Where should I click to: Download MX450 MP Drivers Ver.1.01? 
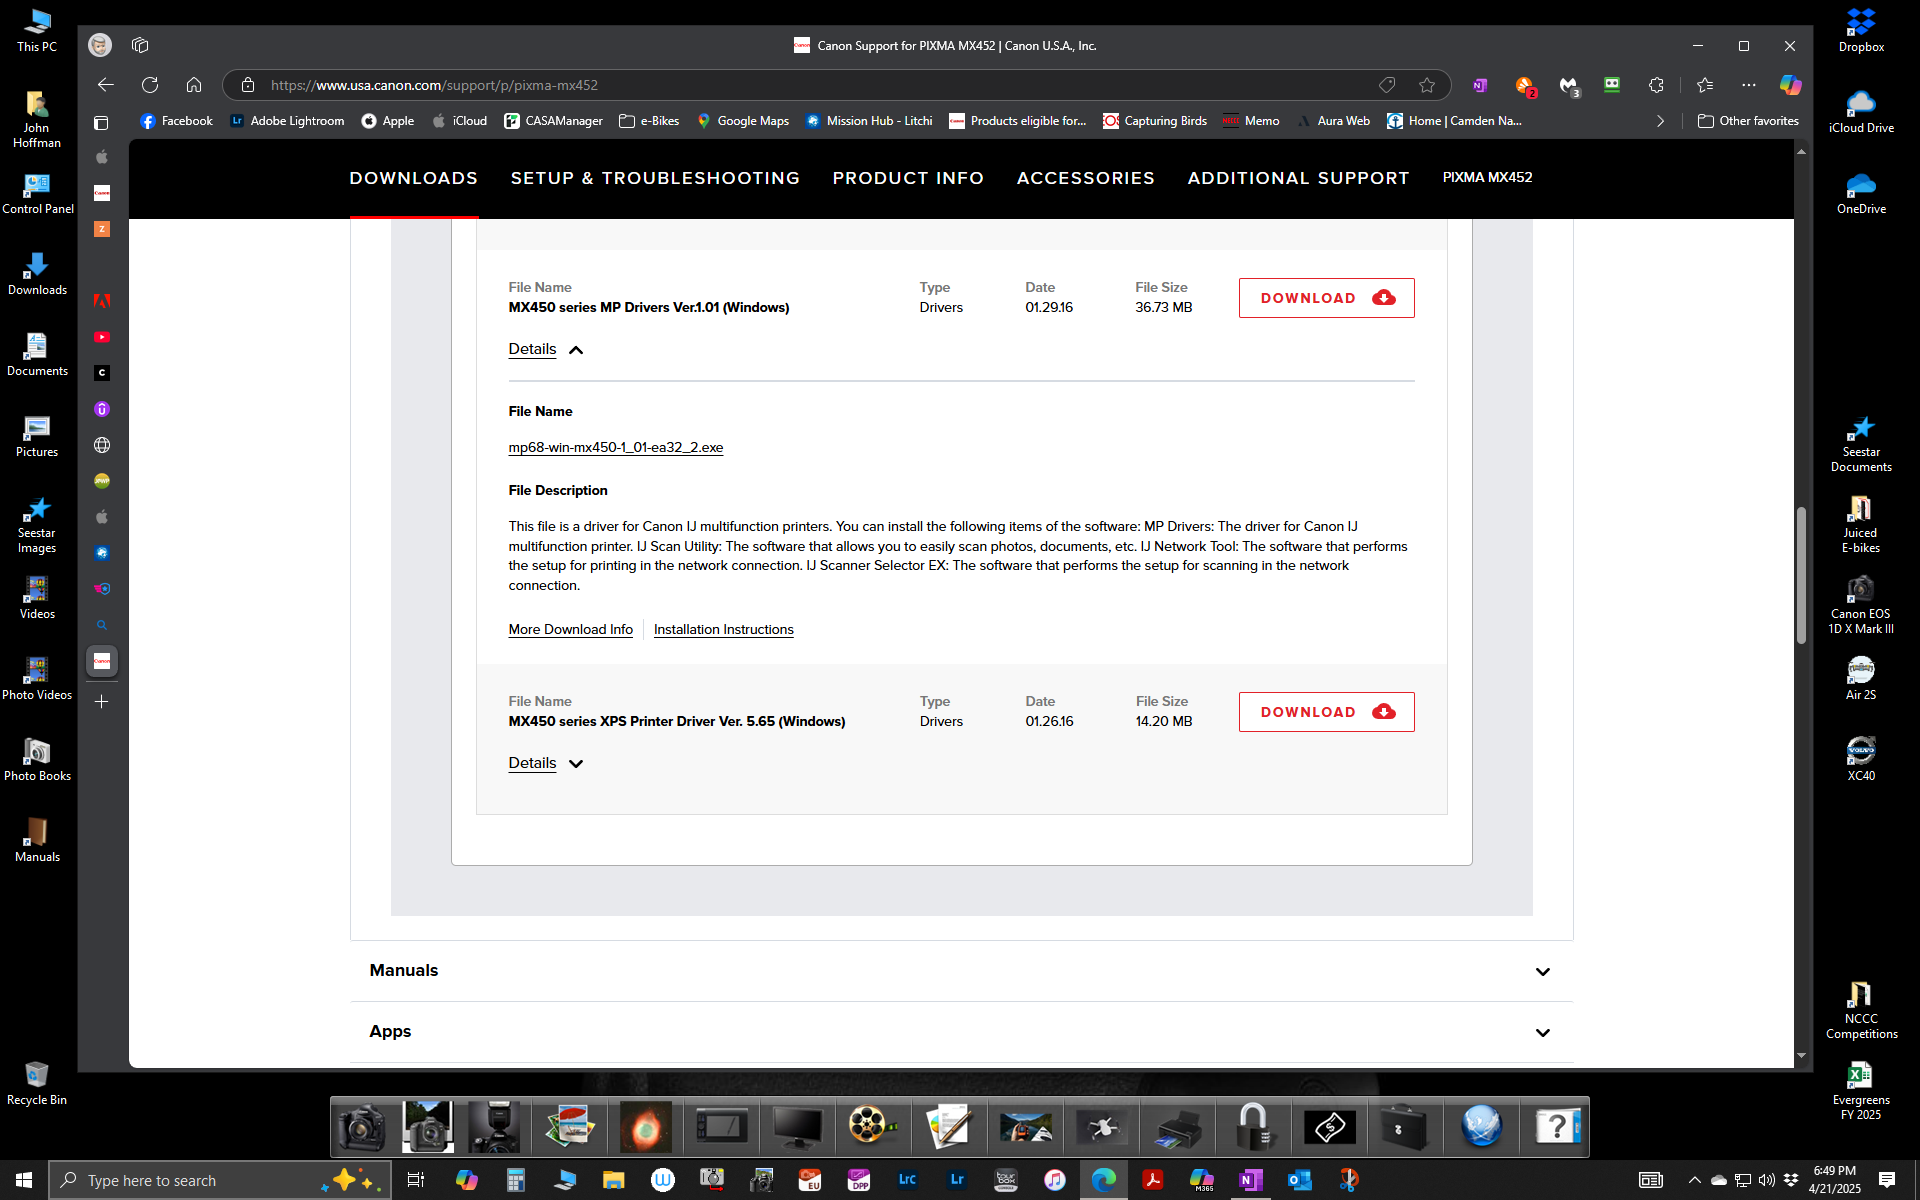coord(1326,298)
